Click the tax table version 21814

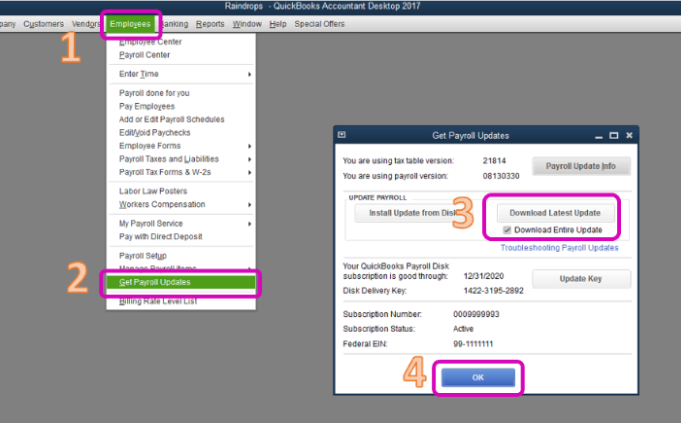494,161
